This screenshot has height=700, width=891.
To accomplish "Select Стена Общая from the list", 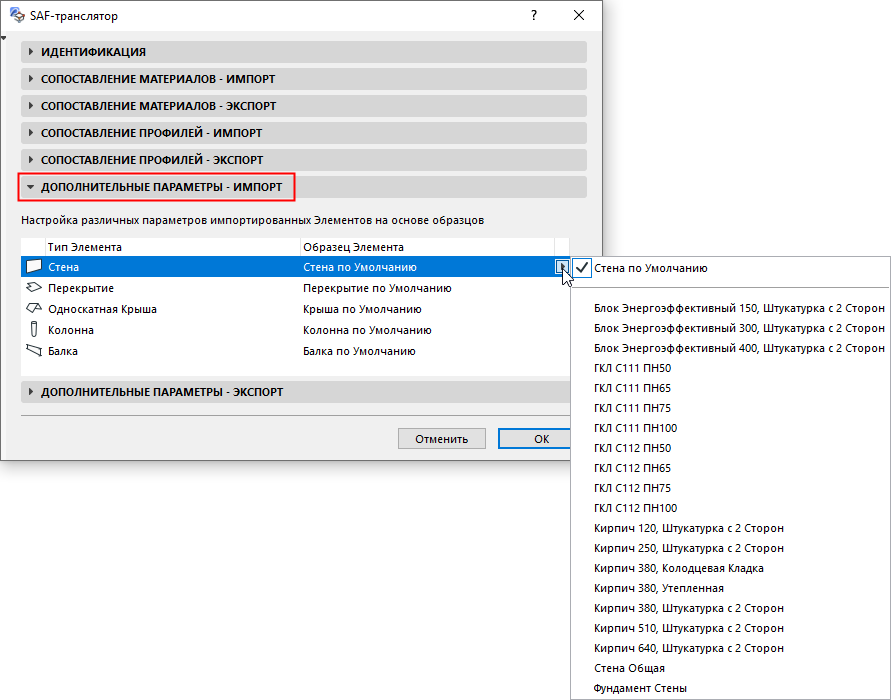I will (x=731, y=668).
